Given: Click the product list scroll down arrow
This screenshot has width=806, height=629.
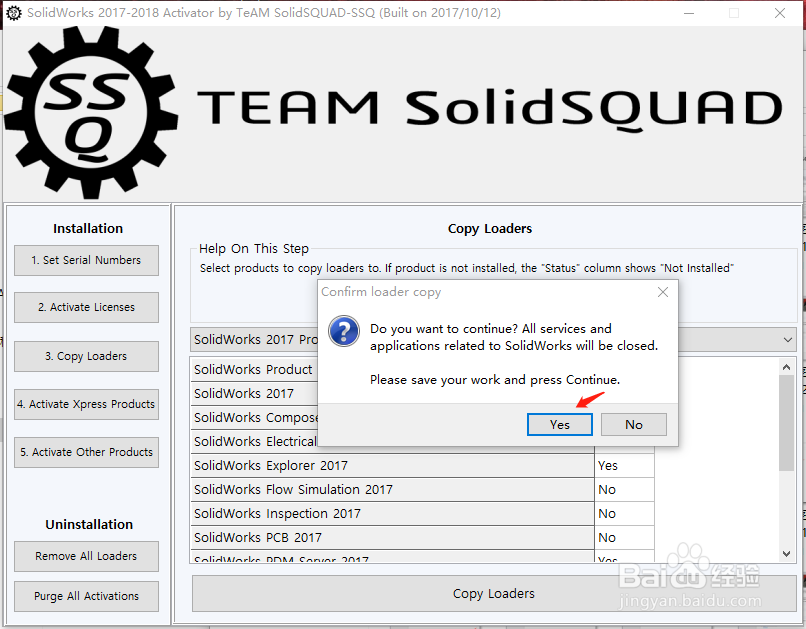Looking at the screenshot, I should (786, 553).
